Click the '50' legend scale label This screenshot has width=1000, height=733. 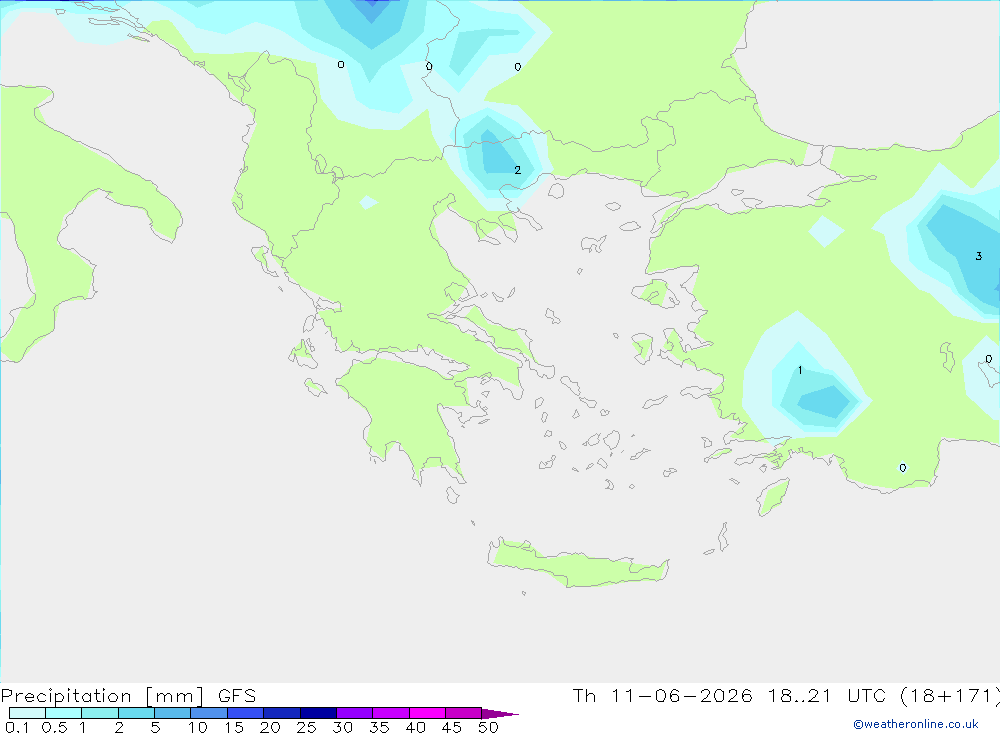[488, 727]
